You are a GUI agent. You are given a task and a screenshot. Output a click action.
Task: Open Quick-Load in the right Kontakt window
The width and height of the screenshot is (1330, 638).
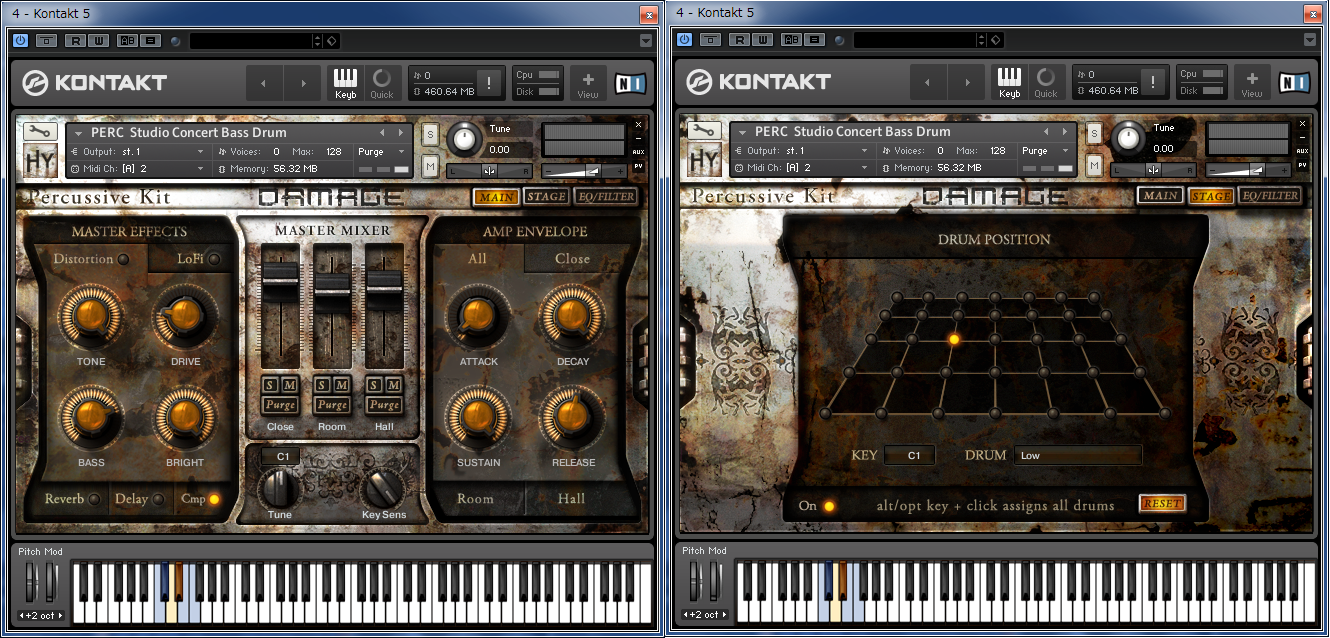[1046, 83]
